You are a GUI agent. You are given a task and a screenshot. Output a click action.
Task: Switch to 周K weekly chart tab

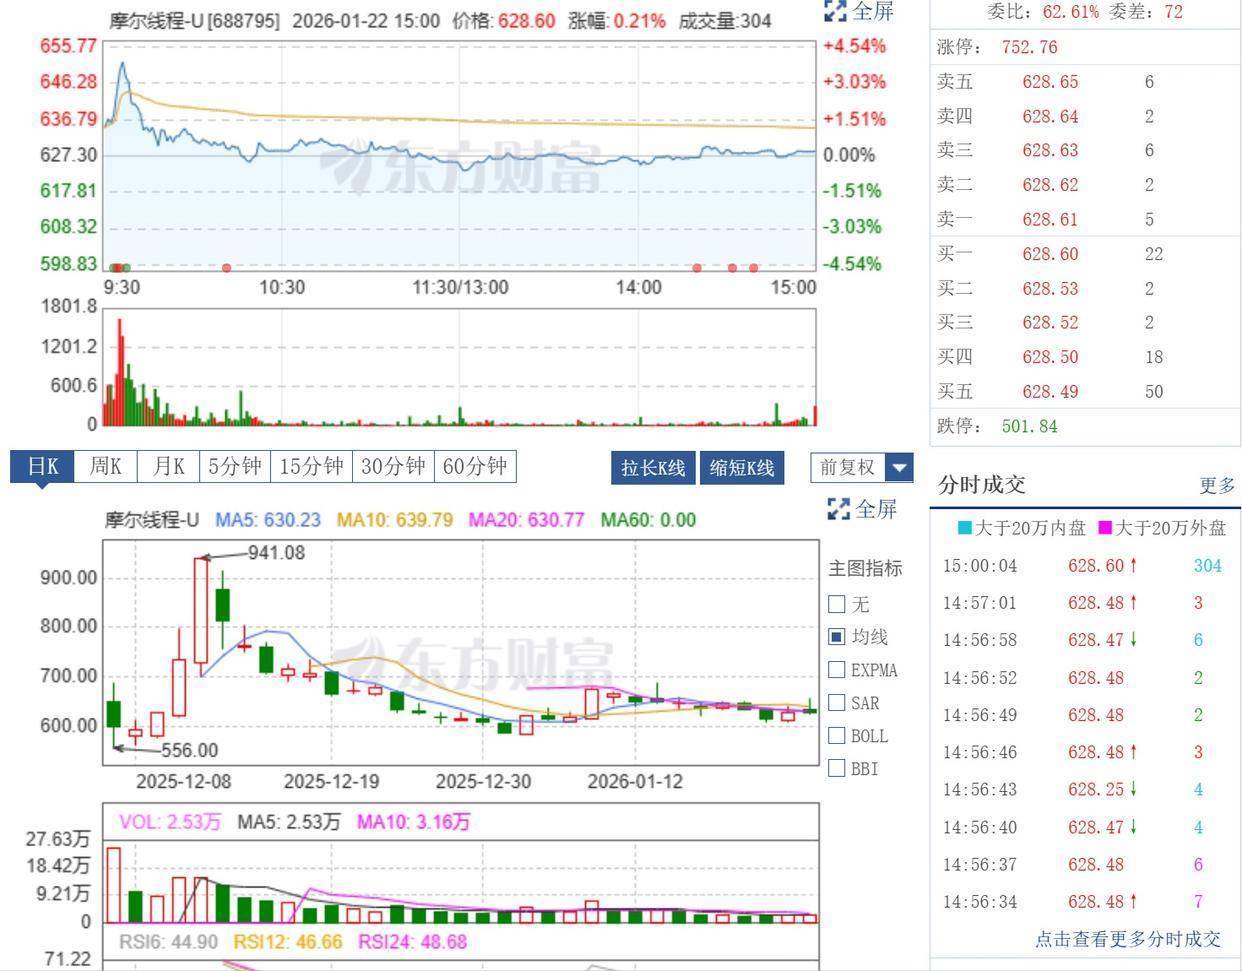pos(105,466)
